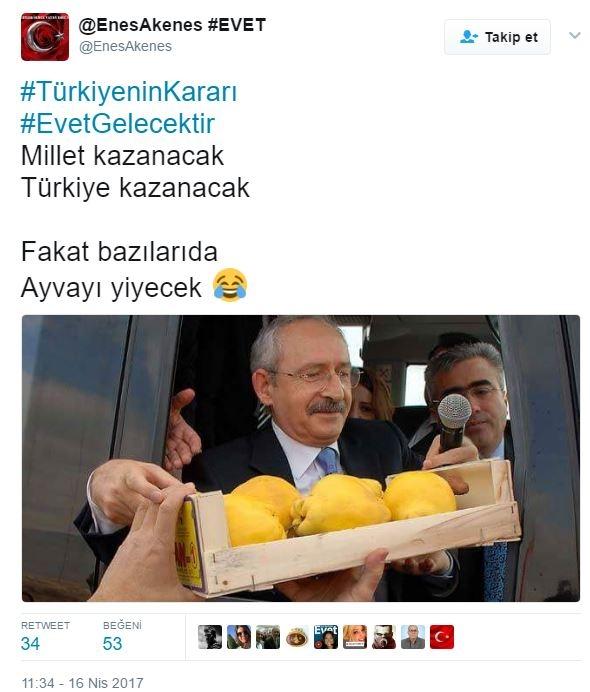View the 34 retweets list
Image resolution: width=590 pixels, height=692 pixels.
click(x=45, y=636)
